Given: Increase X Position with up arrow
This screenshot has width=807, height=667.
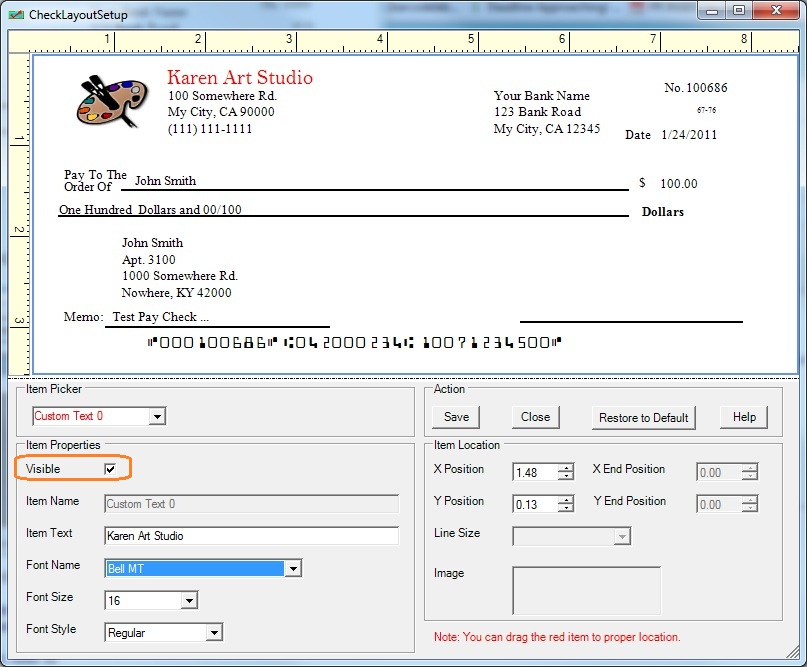Looking at the screenshot, I should click(x=566, y=468).
